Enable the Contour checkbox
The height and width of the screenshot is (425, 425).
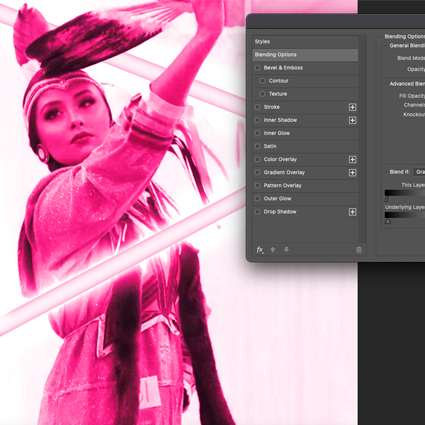(262, 81)
